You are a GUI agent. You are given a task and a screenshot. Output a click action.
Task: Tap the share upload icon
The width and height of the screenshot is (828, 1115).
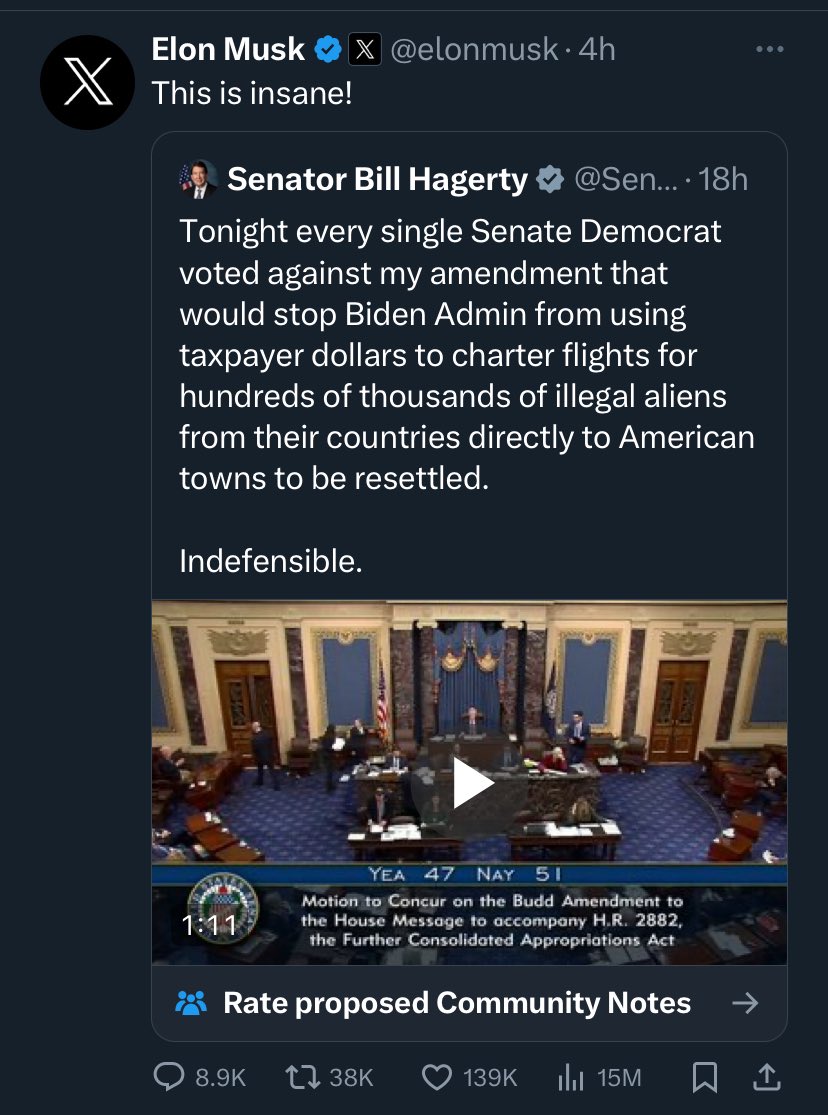[765, 1076]
